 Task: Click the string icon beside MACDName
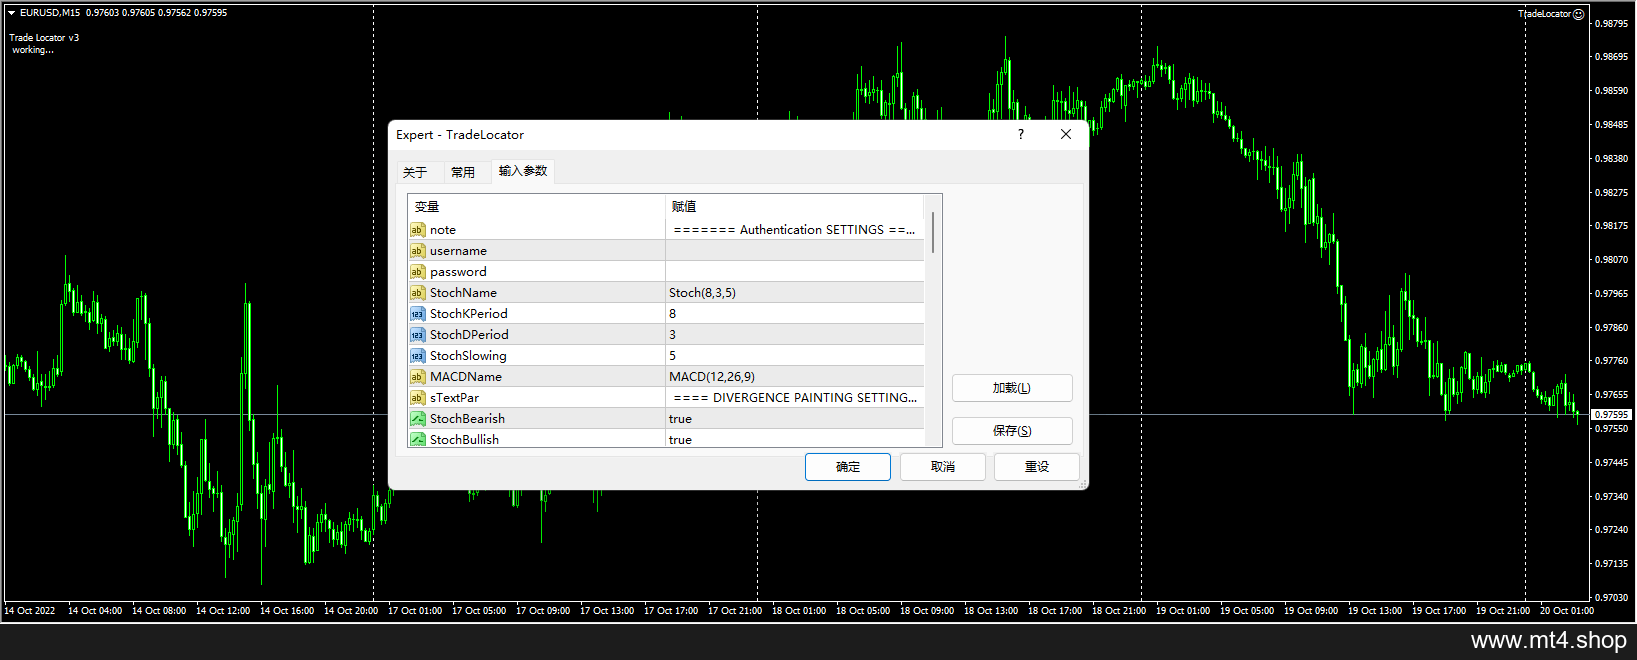tap(417, 377)
